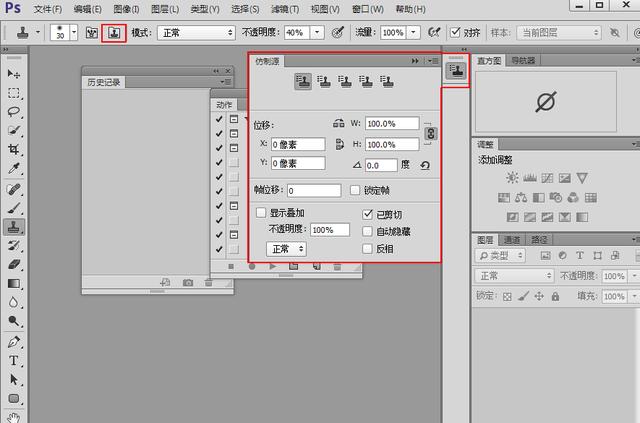
Task: Open Clone Source panel from options bar
Action: (114, 33)
